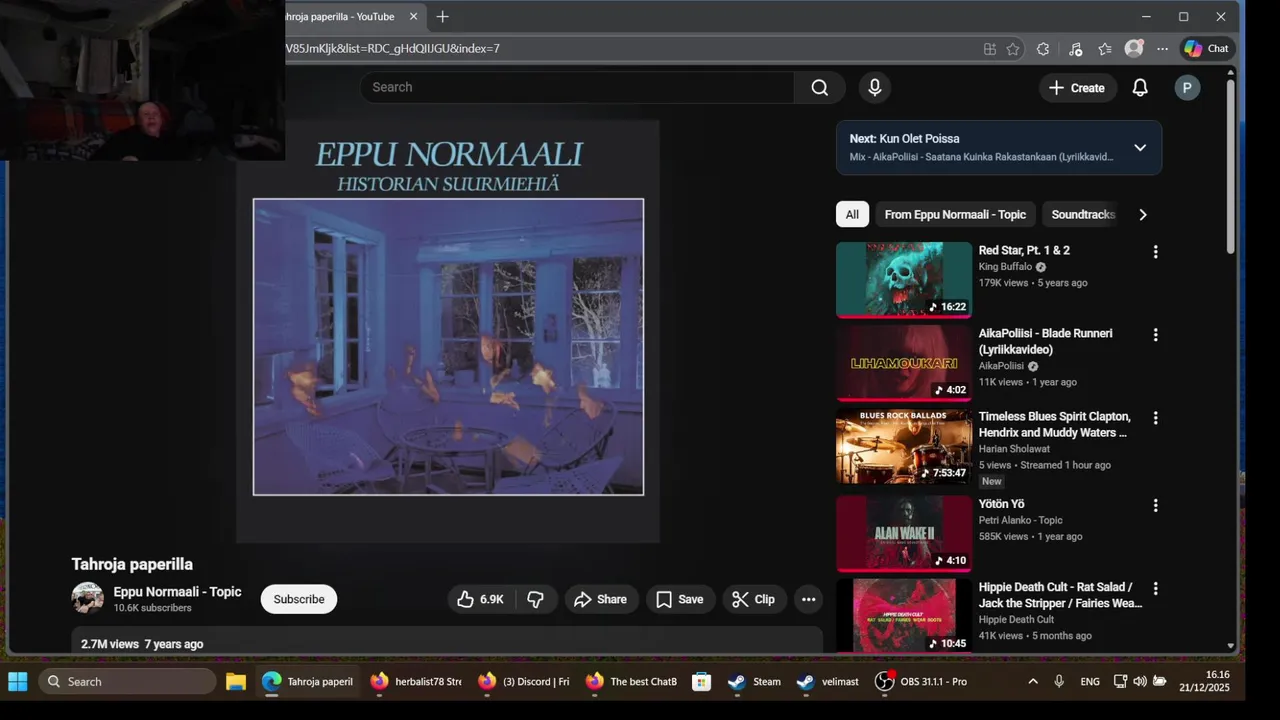Dislike the Tahroja paperilla video
Screen dimensions: 1280x720
pos(536,599)
